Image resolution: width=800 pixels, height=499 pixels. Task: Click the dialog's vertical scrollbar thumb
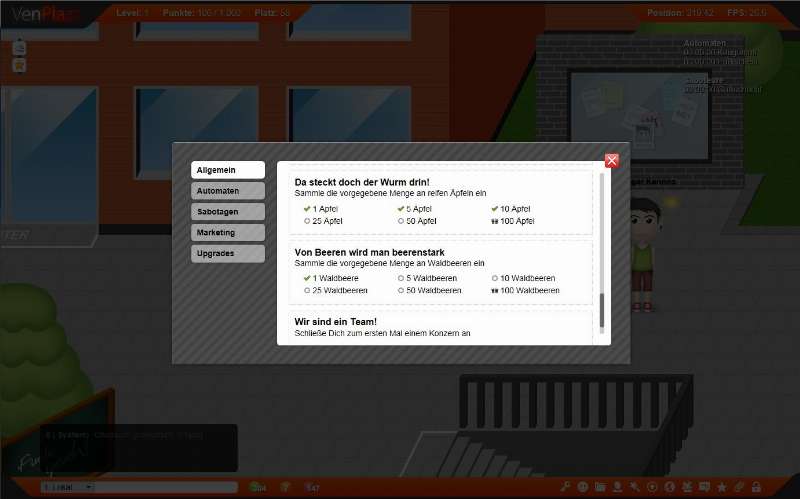602,310
